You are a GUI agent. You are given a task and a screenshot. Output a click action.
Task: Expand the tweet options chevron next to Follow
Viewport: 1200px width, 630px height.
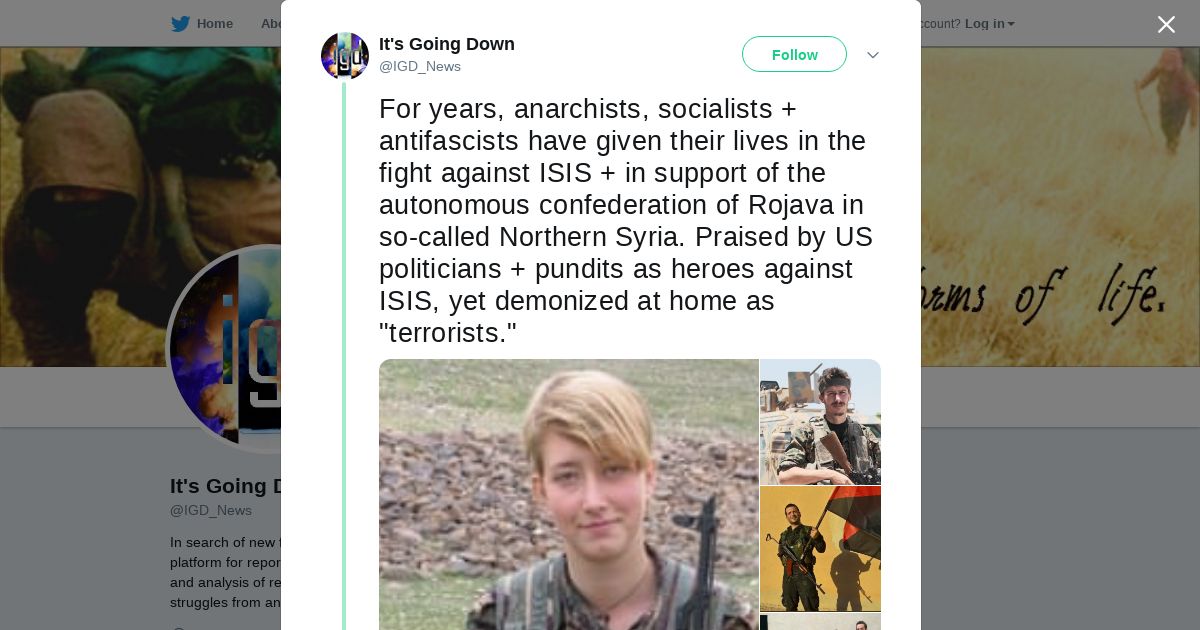click(873, 55)
